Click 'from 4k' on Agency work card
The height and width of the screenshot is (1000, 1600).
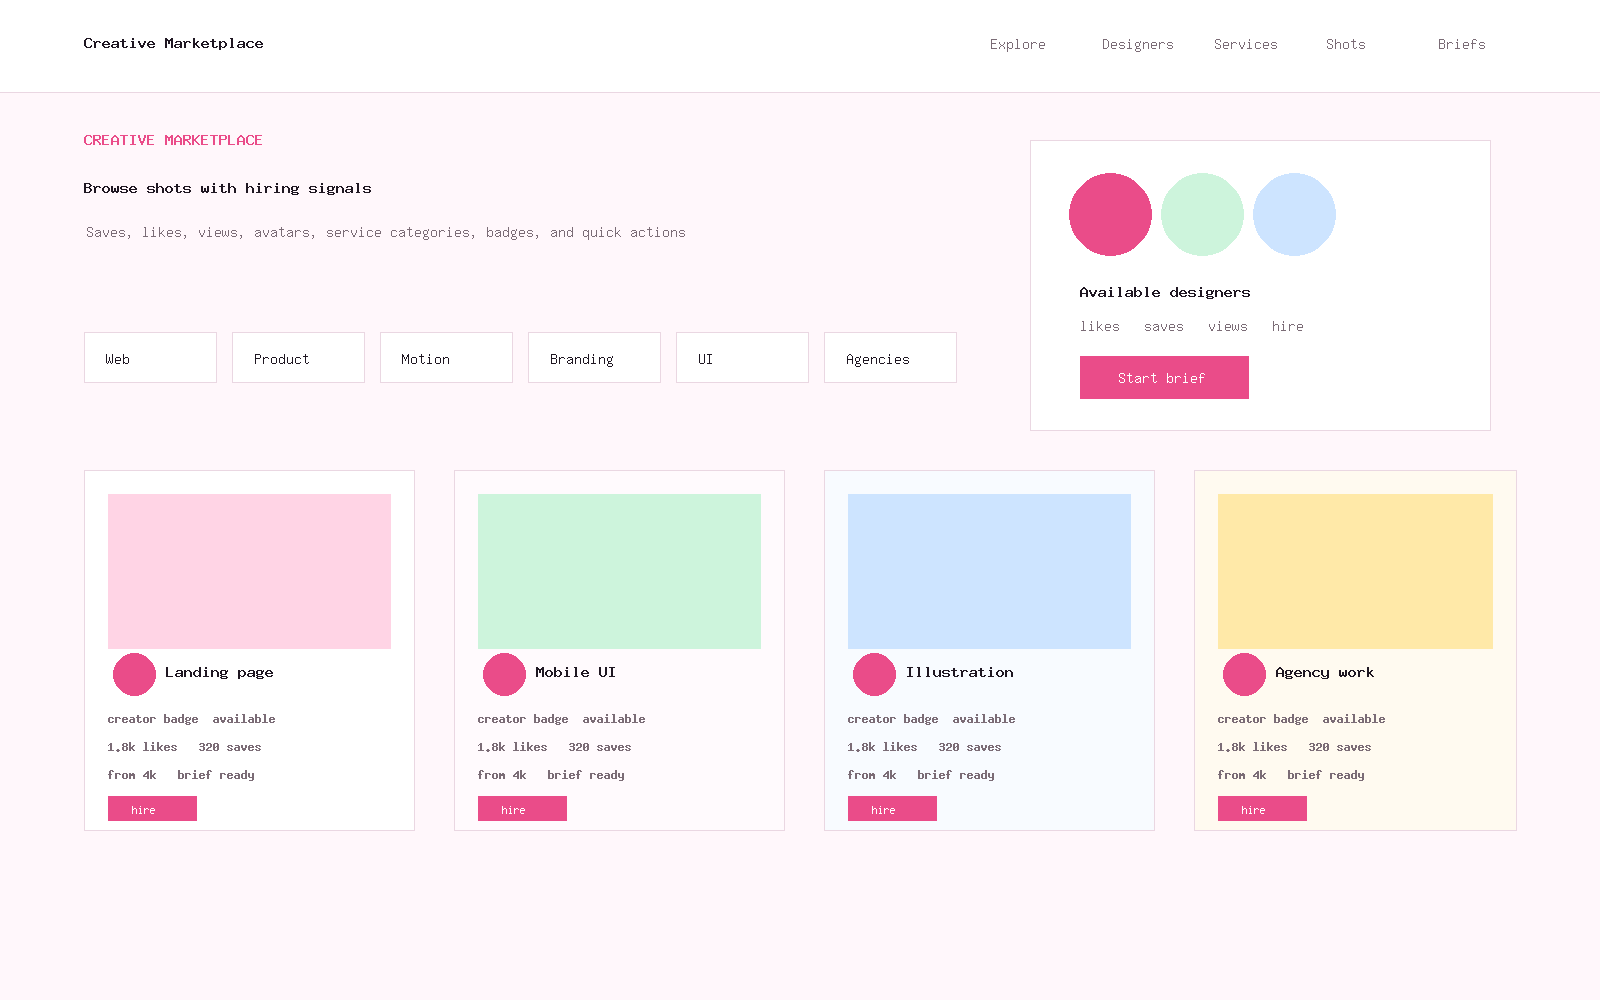[1242, 775]
